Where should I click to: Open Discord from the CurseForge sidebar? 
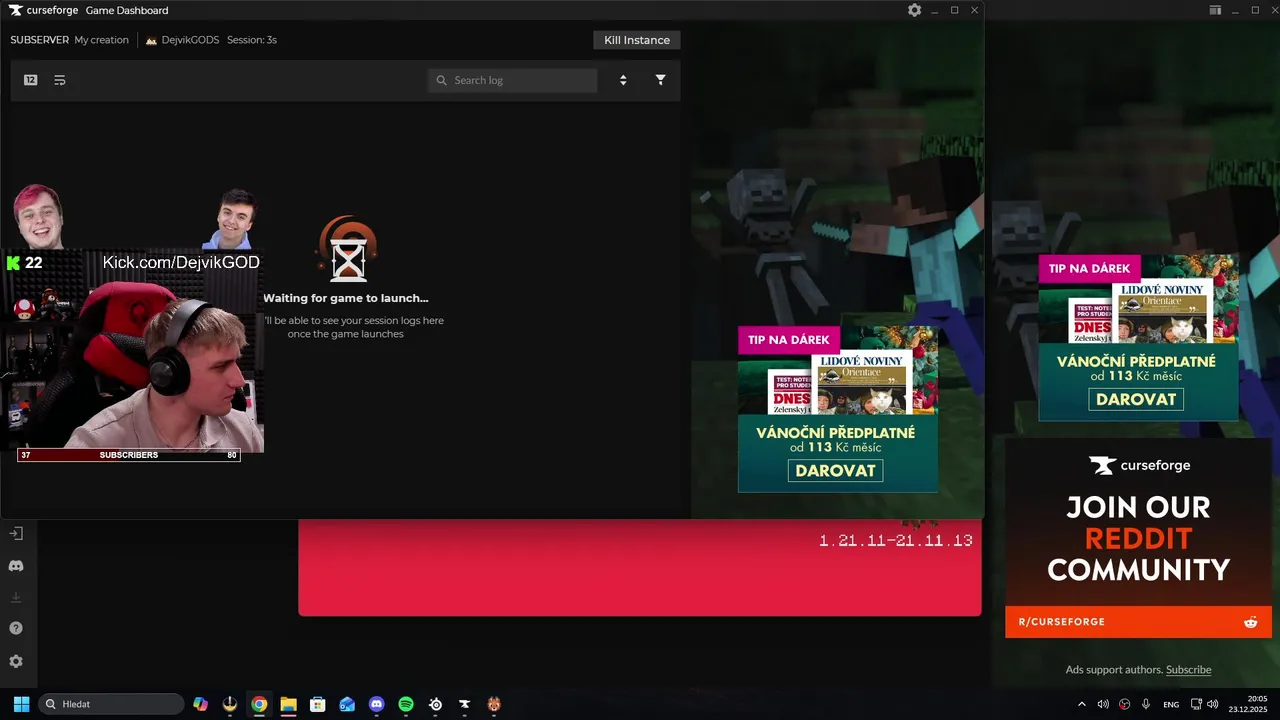click(x=16, y=566)
